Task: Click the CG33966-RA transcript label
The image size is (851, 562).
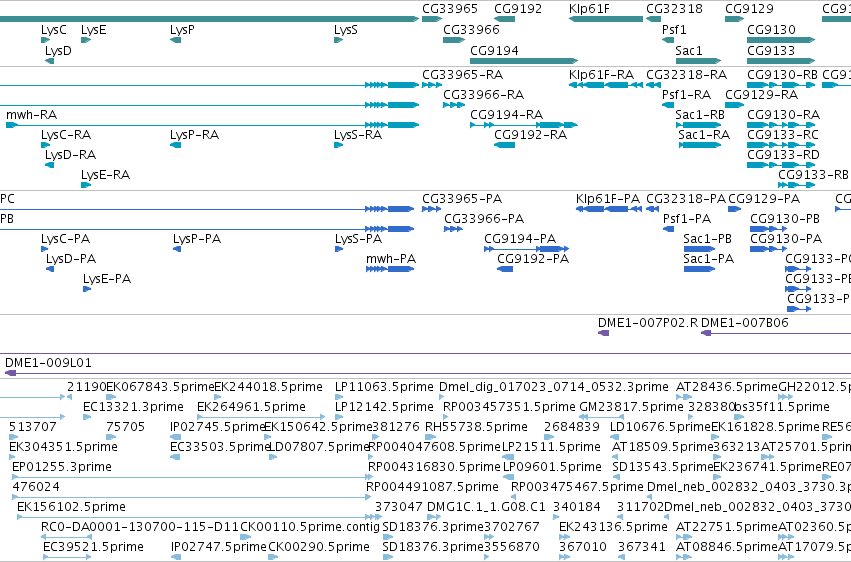Action: click(x=484, y=95)
